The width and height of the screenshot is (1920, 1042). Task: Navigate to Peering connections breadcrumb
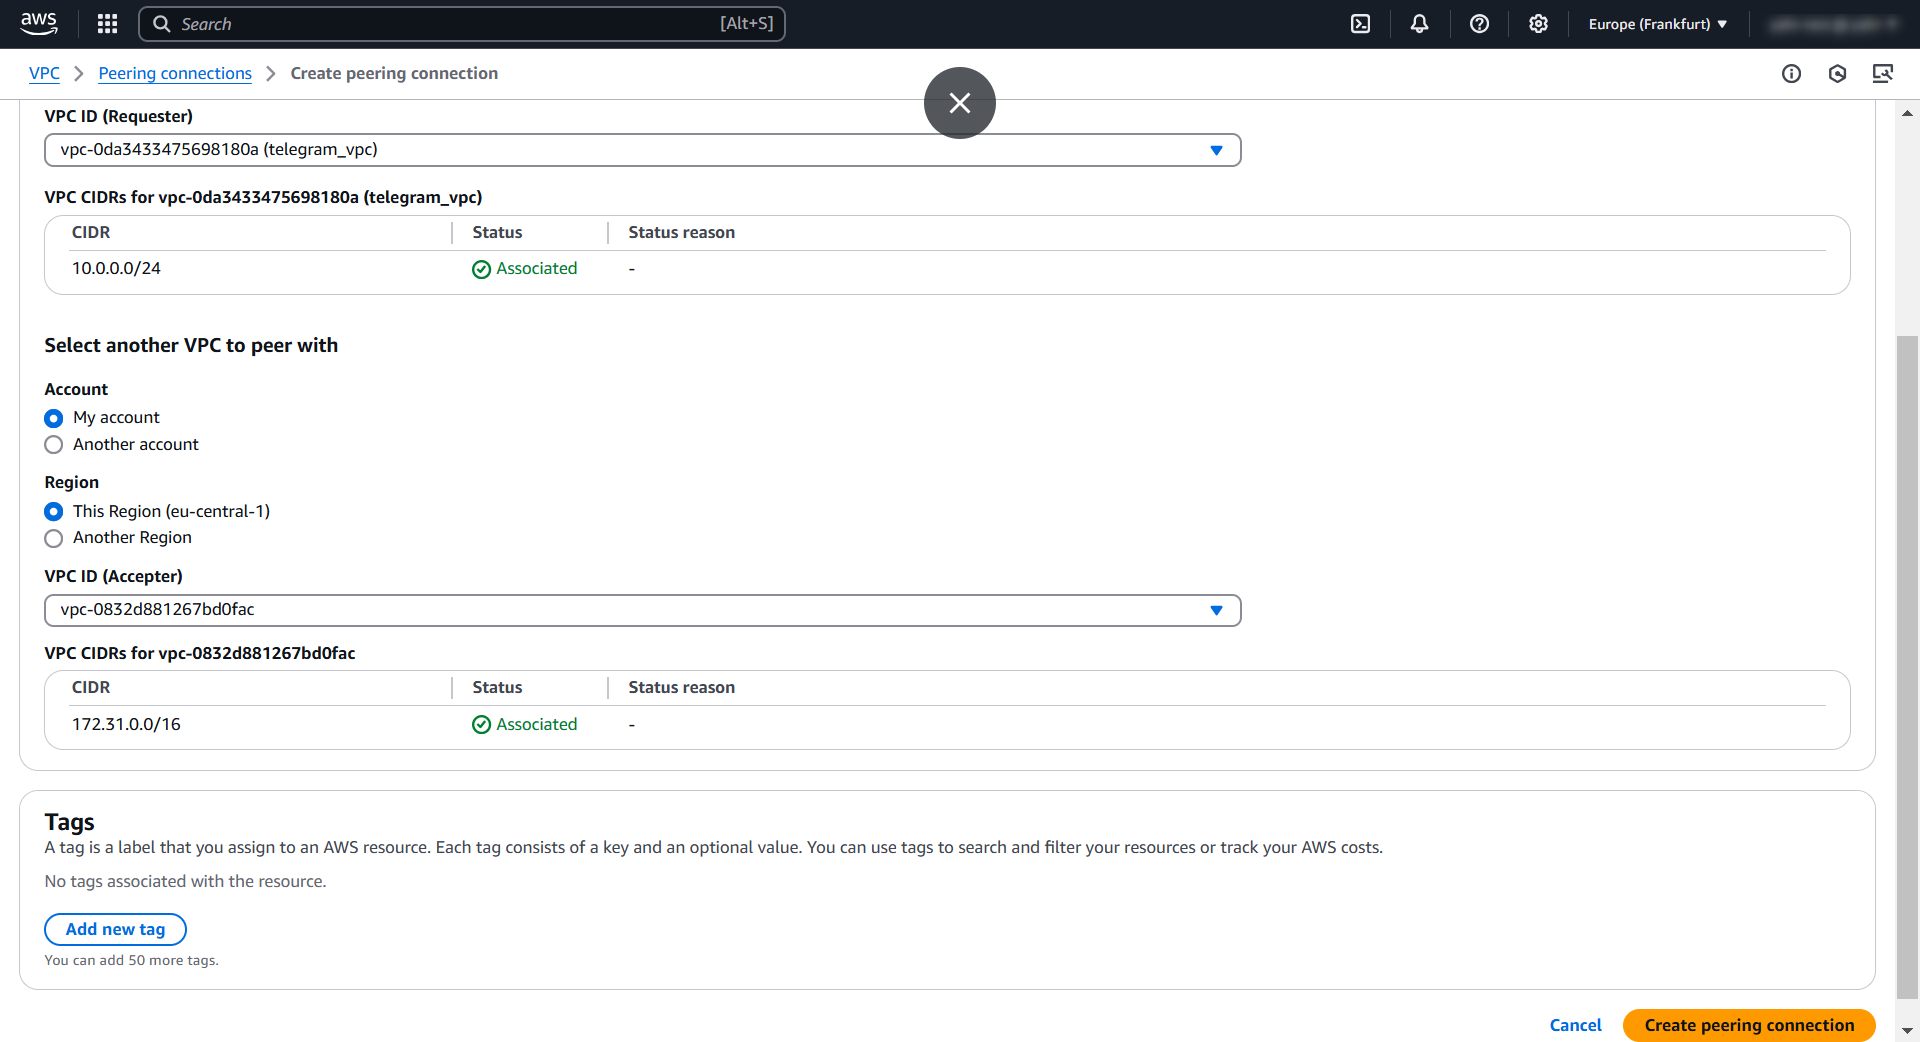175,74
